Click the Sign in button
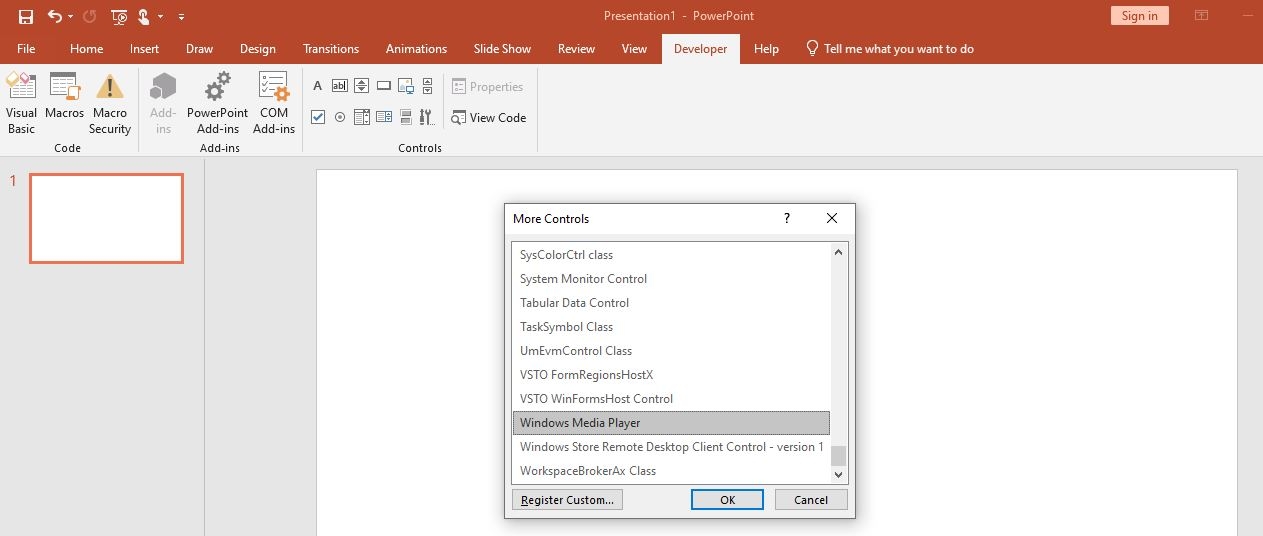The width and height of the screenshot is (1263, 536). [x=1139, y=16]
